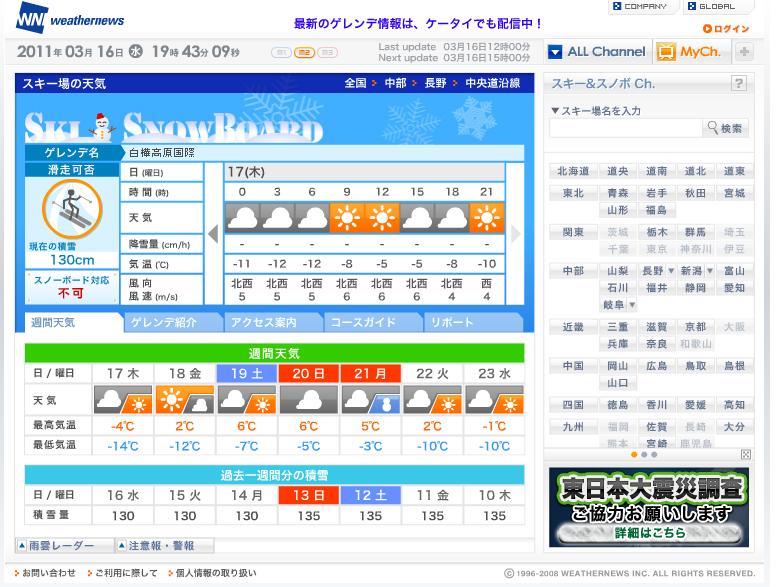Click the 17 木 weekly weather icon
The image size is (778, 587).
pos(123,400)
